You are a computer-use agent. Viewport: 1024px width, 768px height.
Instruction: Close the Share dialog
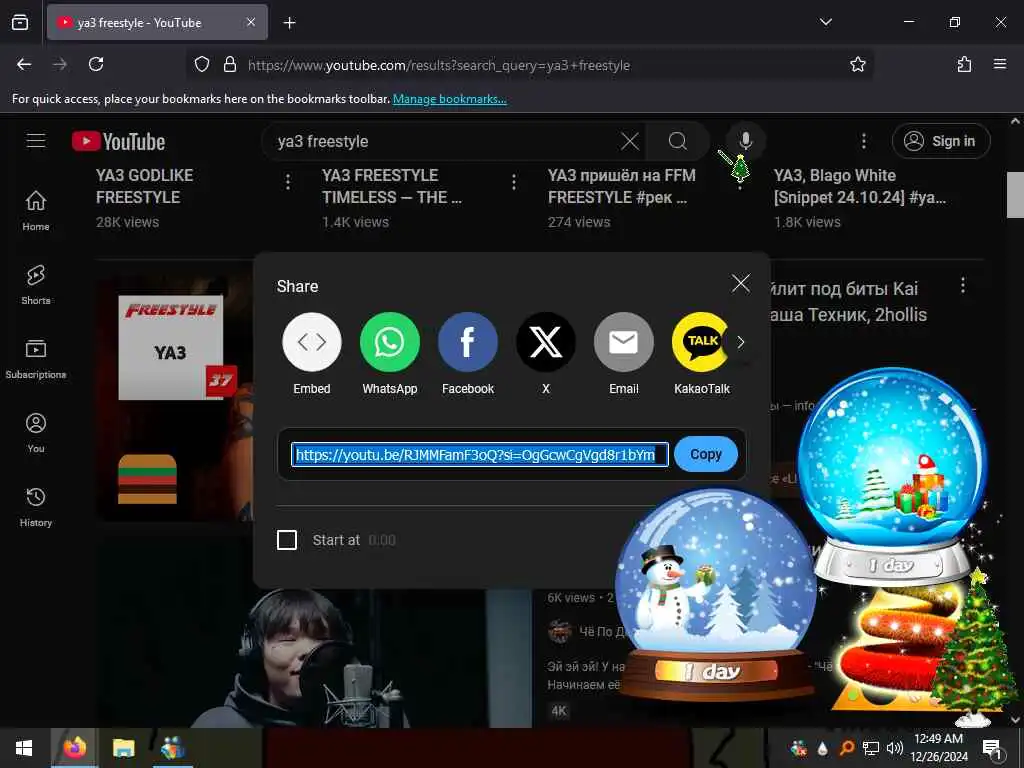(741, 283)
